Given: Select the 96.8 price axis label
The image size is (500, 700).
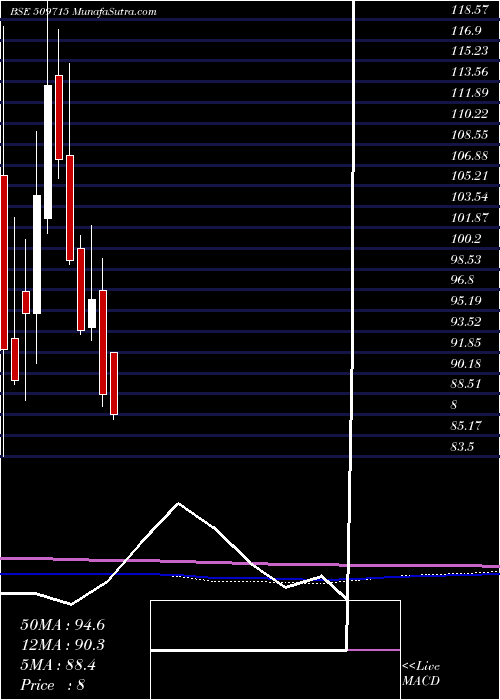Looking at the screenshot, I should click(x=462, y=280).
